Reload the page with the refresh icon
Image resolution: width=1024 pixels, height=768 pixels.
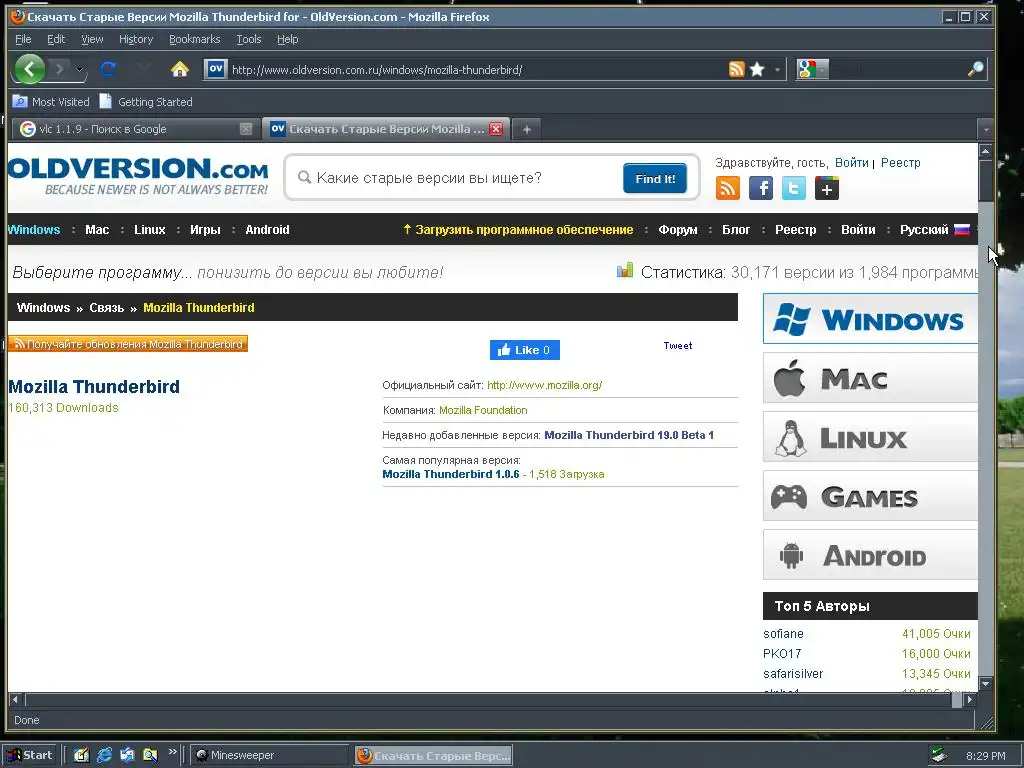click(108, 69)
